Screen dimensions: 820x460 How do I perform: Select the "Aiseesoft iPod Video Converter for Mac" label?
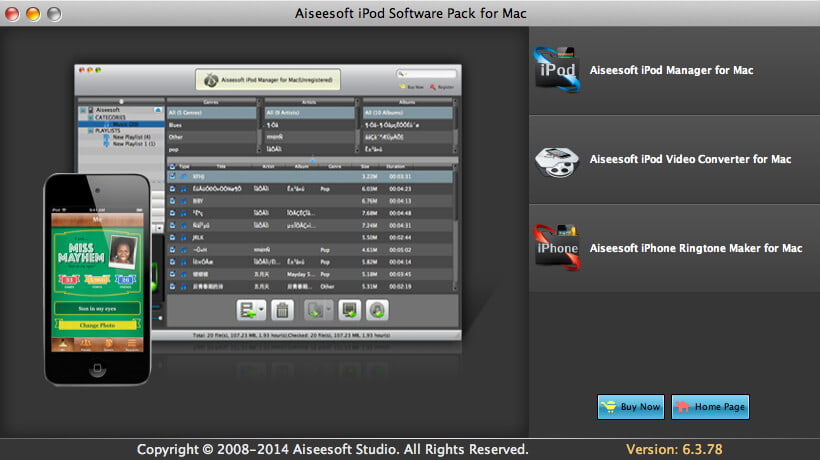(x=690, y=159)
